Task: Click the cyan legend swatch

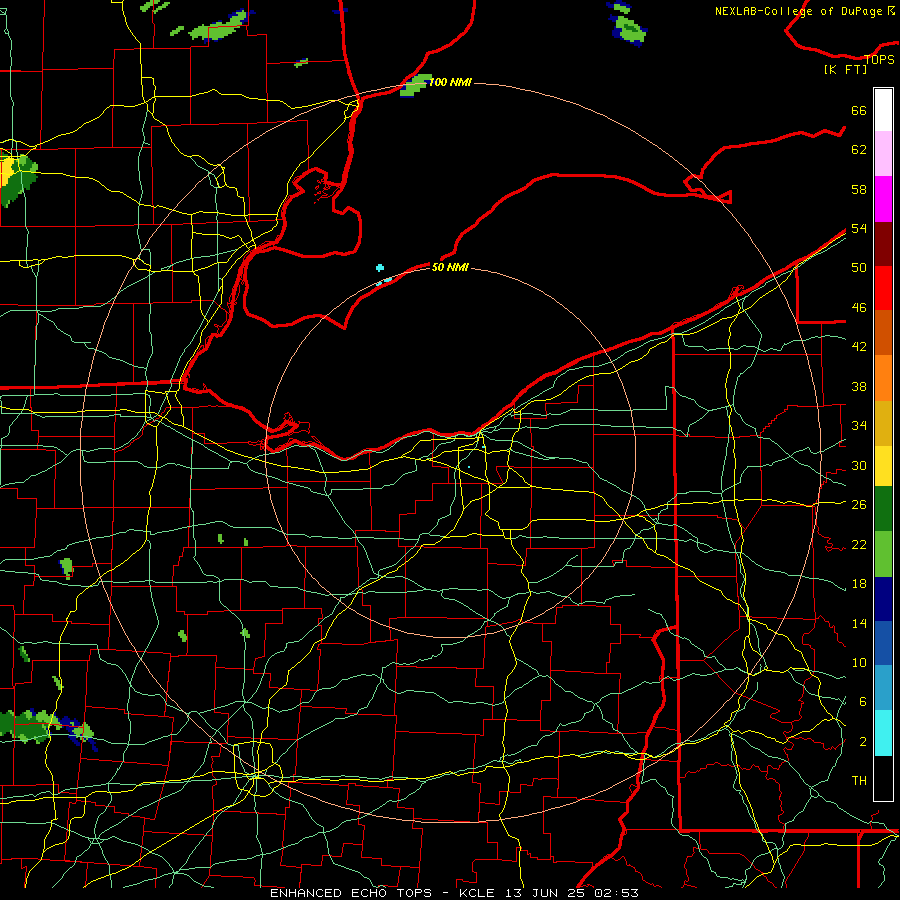Action: [883, 733]
